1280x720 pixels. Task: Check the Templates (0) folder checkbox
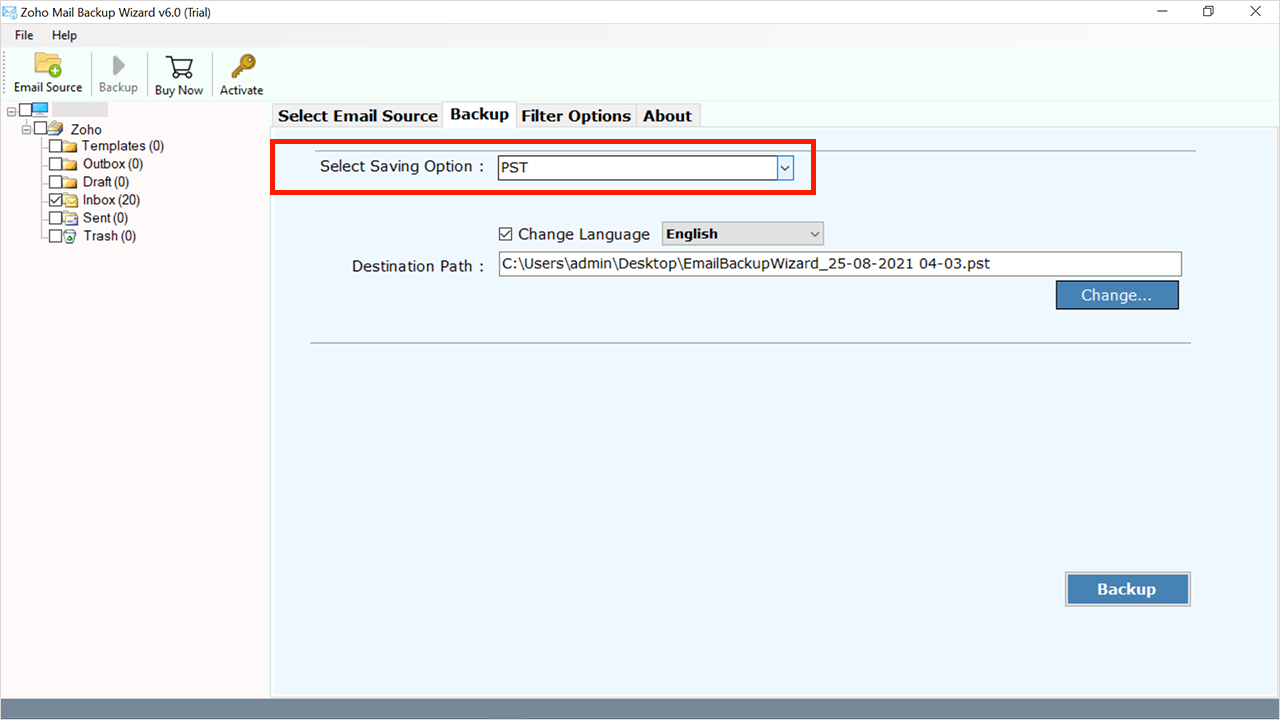pyautogui.click(x=55, y=146)
